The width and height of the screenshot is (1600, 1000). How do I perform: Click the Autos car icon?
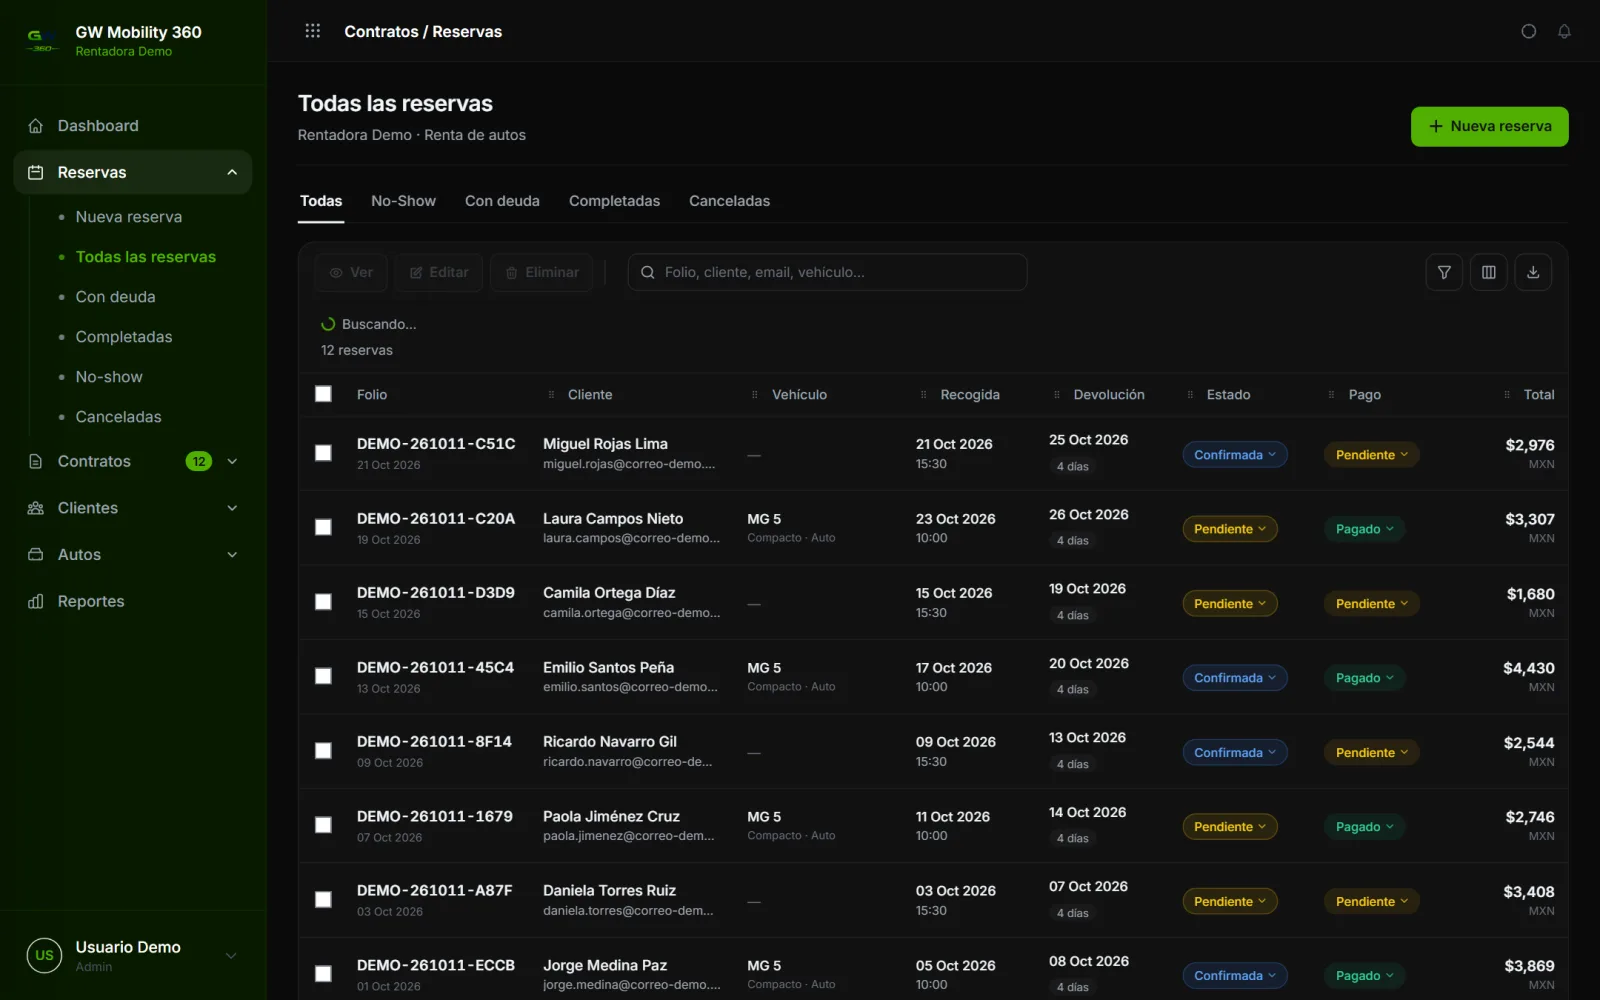click(x=36, y=555)
